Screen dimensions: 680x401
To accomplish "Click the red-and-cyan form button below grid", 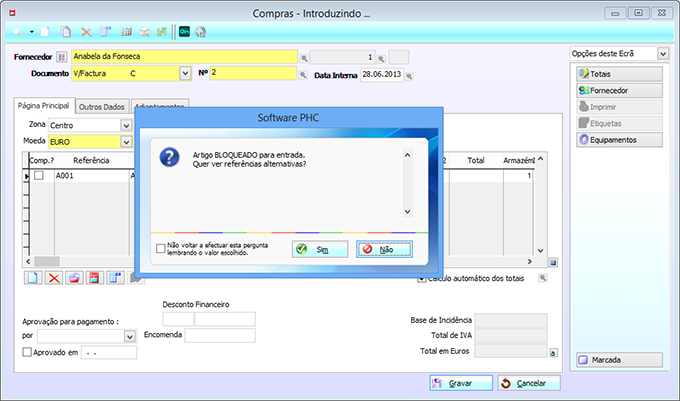I will click(95, 277).
